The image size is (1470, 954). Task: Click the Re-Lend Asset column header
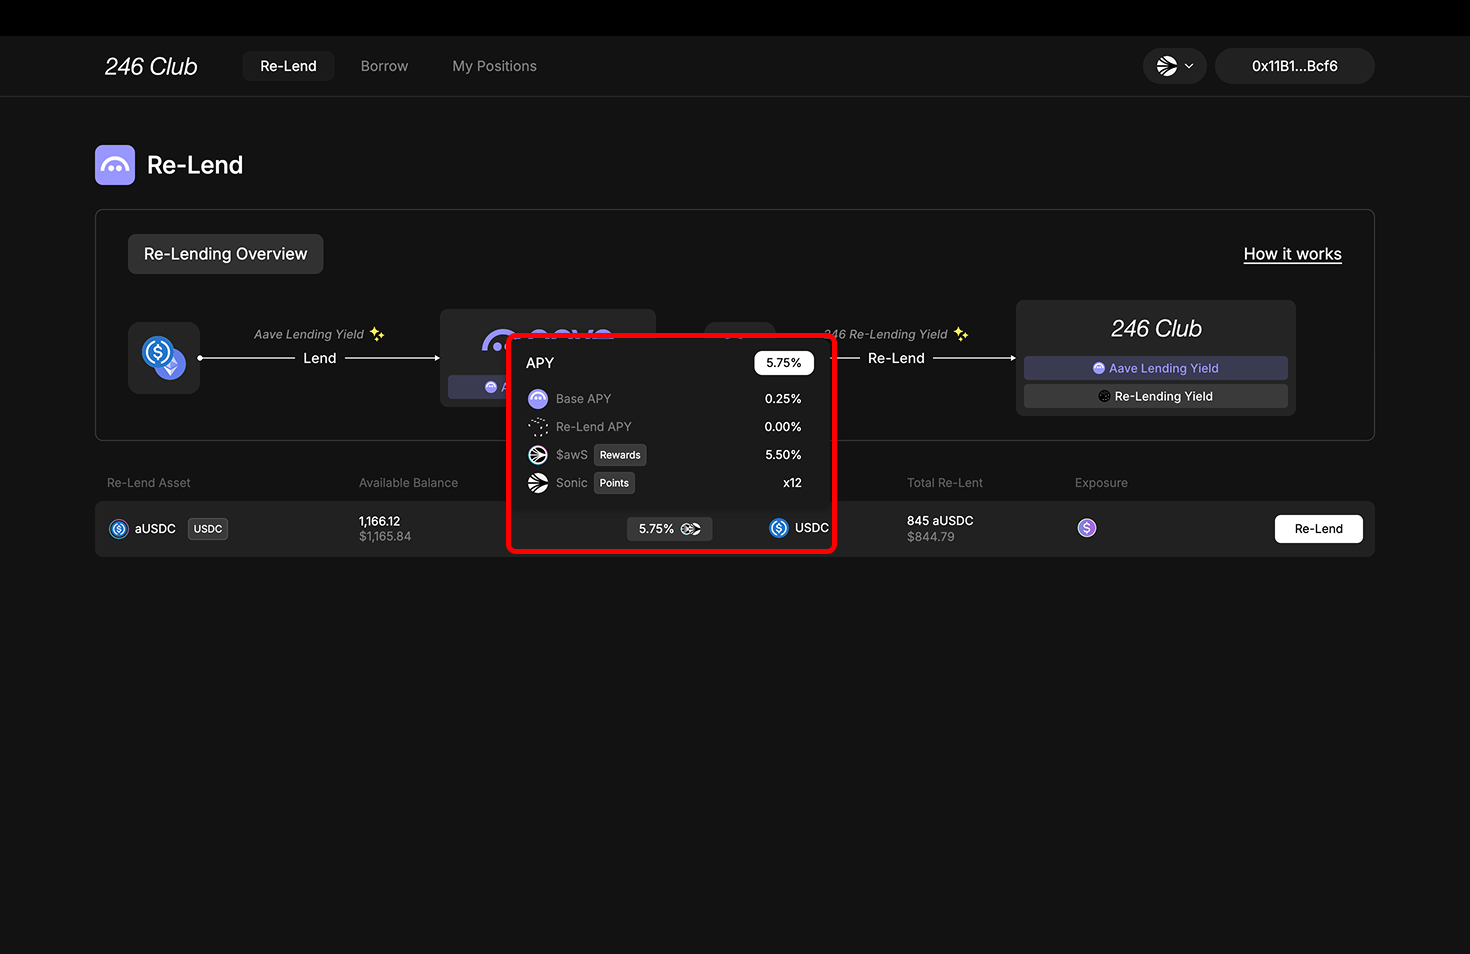(x=148, y=483)
